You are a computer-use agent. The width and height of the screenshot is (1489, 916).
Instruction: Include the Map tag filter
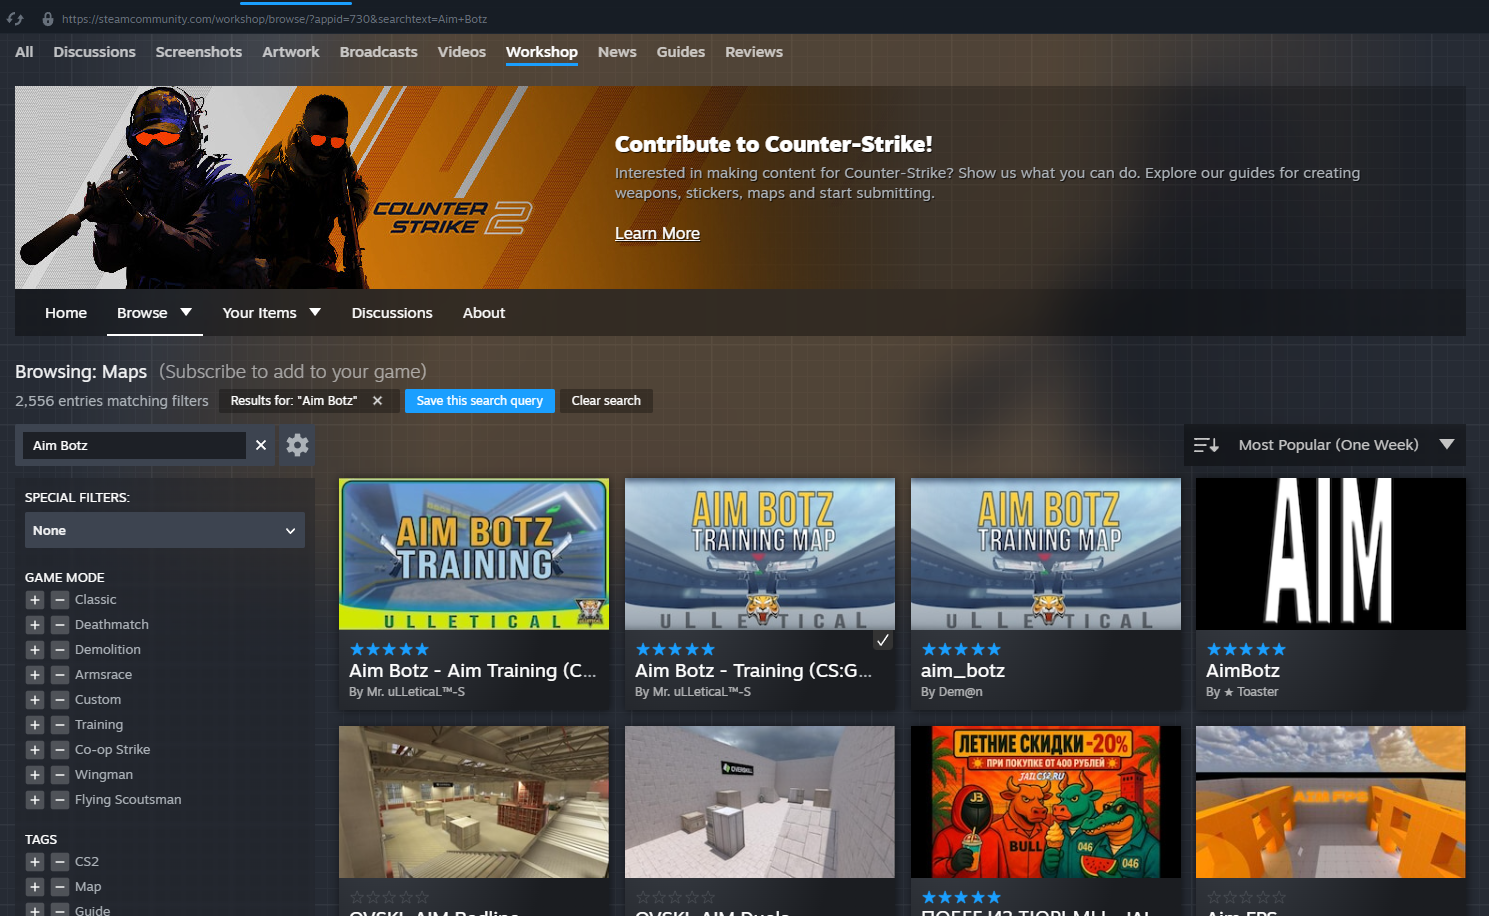35,887
